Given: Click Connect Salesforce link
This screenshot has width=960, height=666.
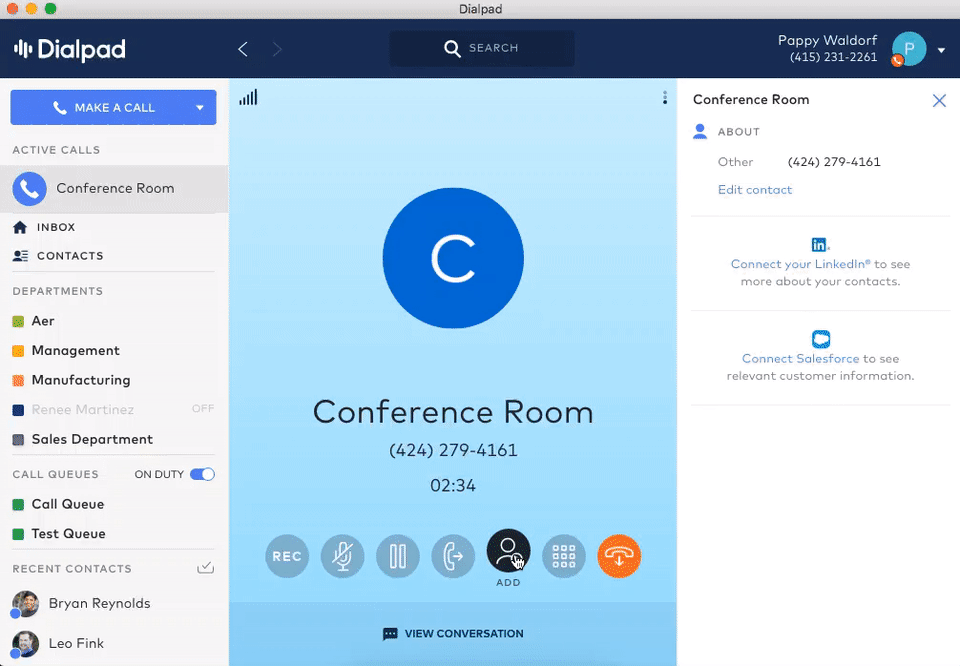Looking at the screenshot, I should click(x=800, y=359).
